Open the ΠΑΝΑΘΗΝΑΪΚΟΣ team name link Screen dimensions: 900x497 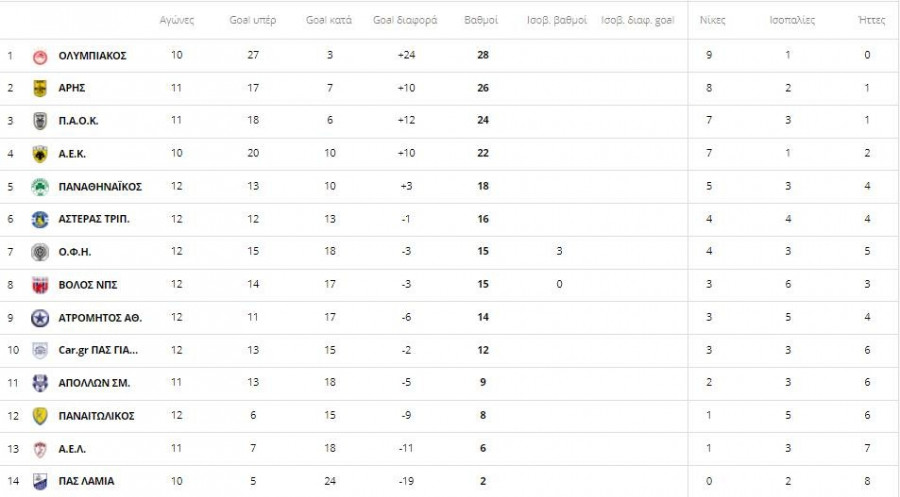(x=100, y=187)
